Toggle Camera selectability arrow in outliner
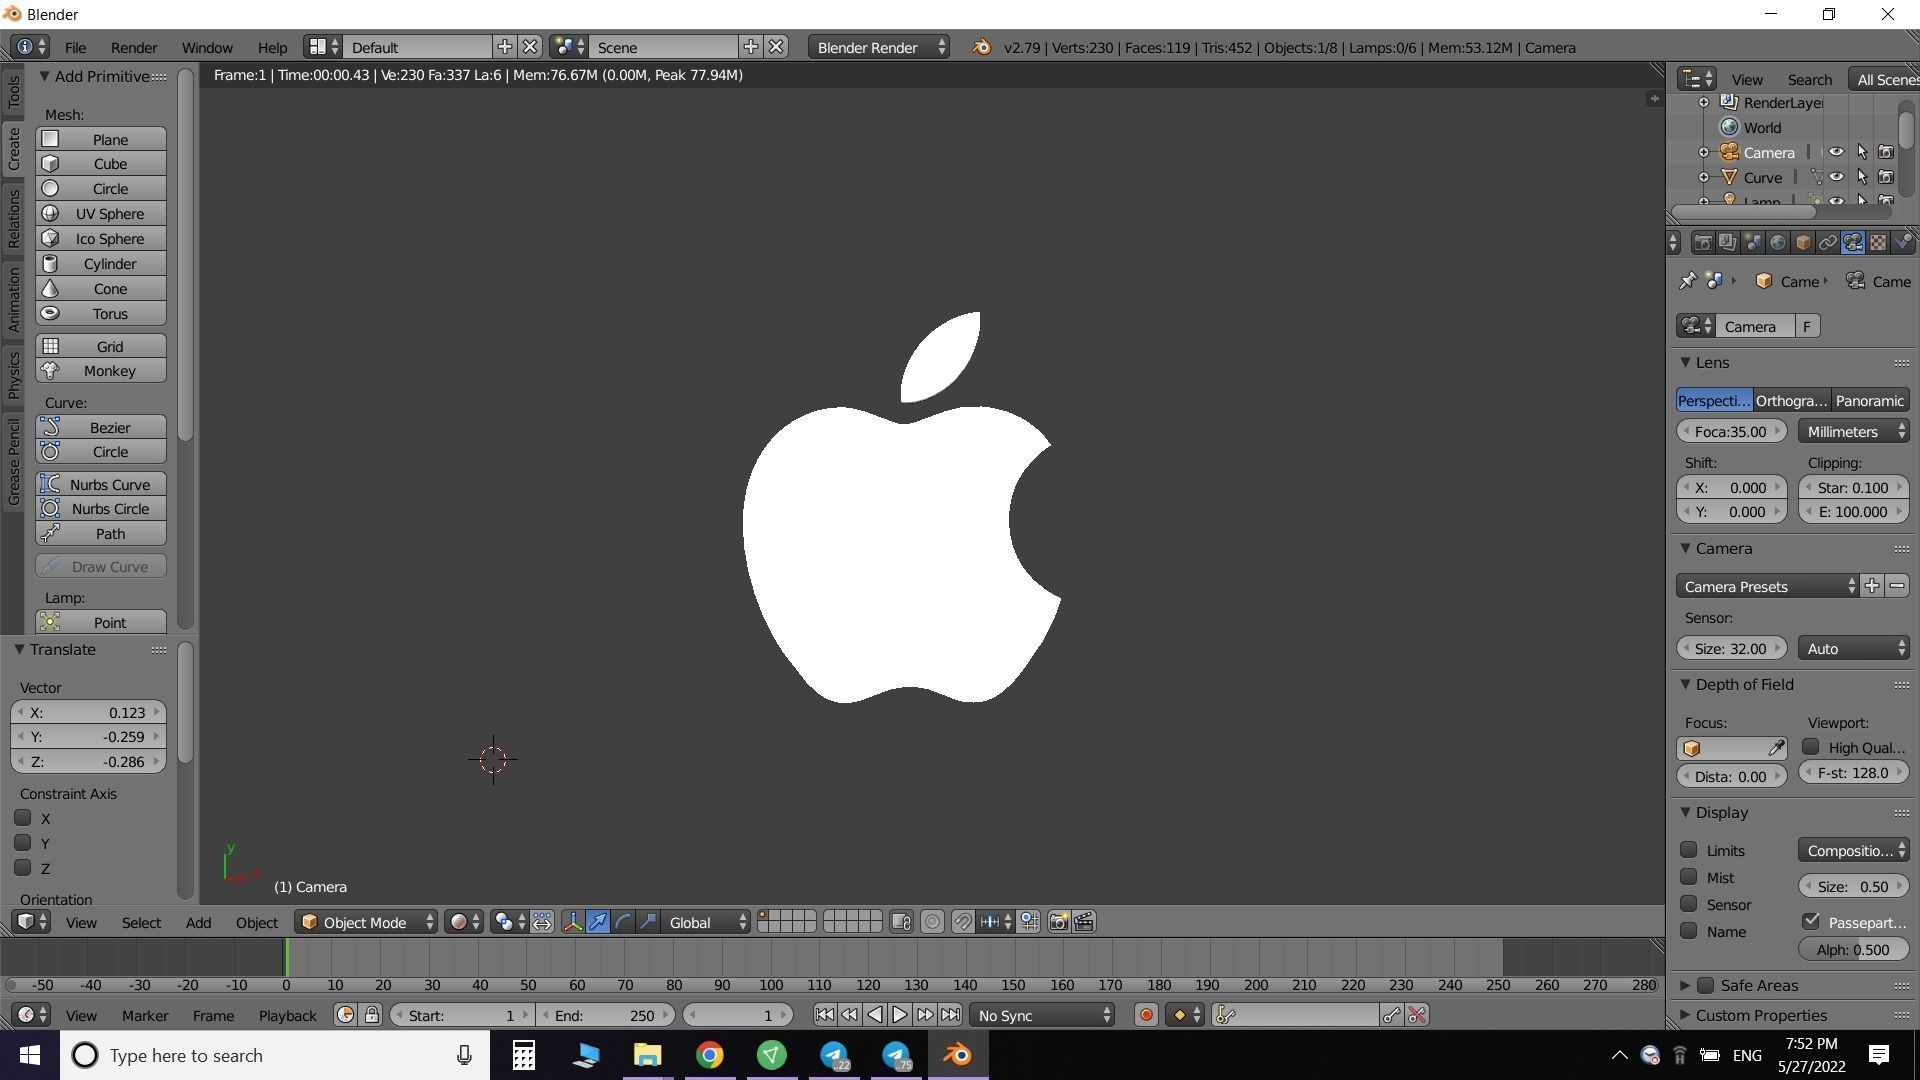1920x1080 pixels. [1862, 152]
